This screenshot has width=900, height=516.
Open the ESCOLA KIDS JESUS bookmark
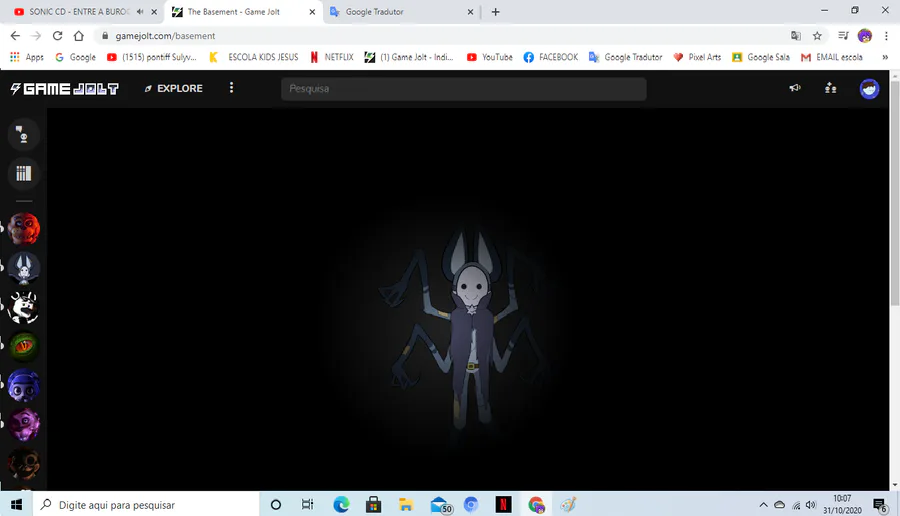(x=254, y=57)
